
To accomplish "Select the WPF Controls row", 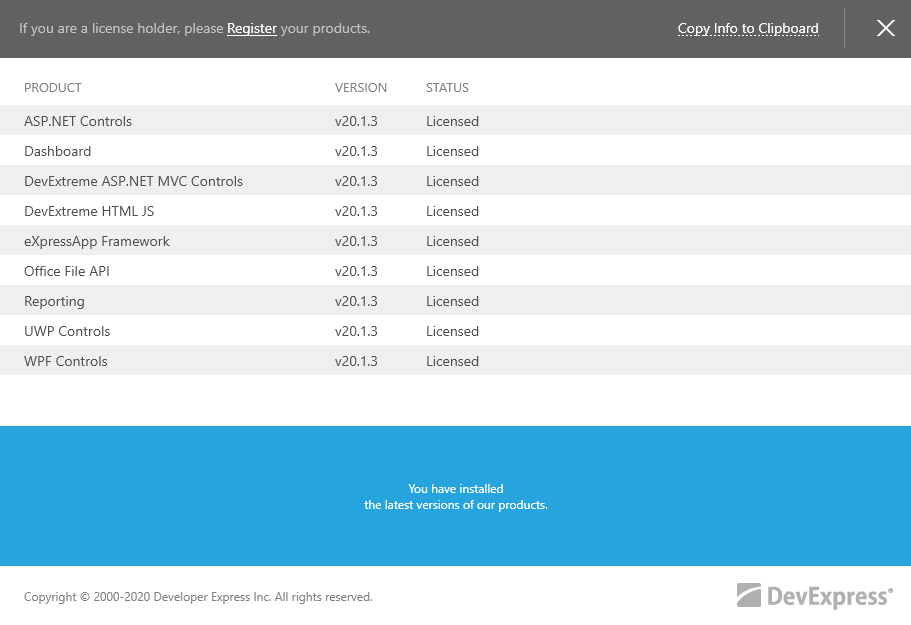I will tap(456, 361).
